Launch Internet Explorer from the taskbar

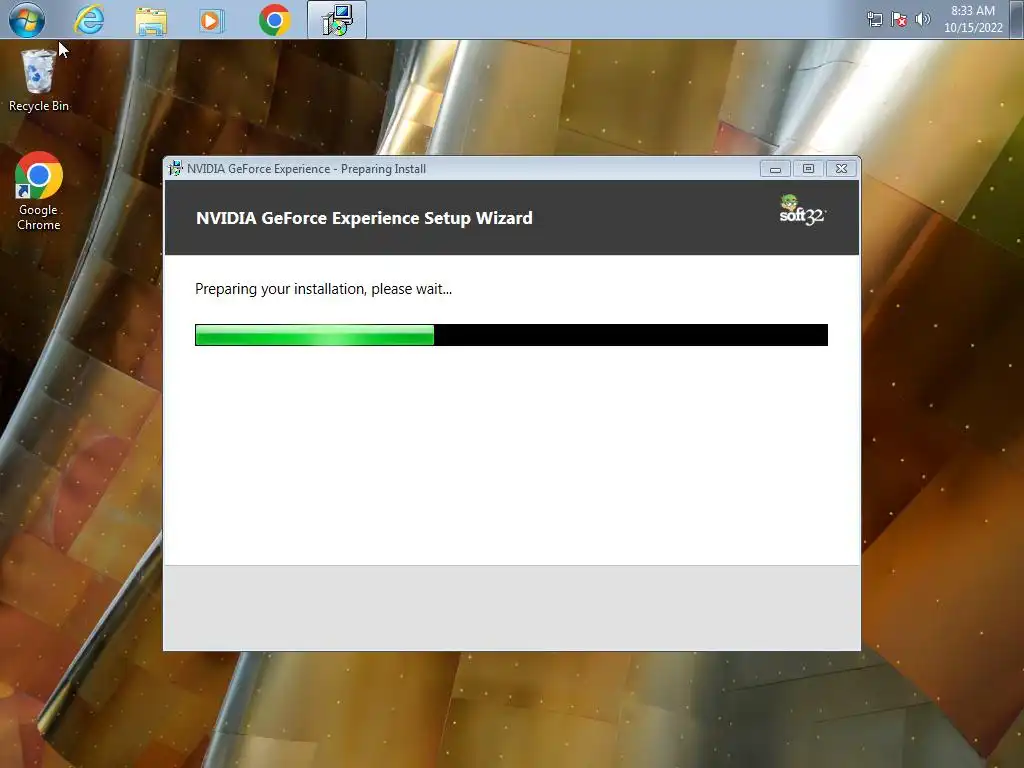89,20
